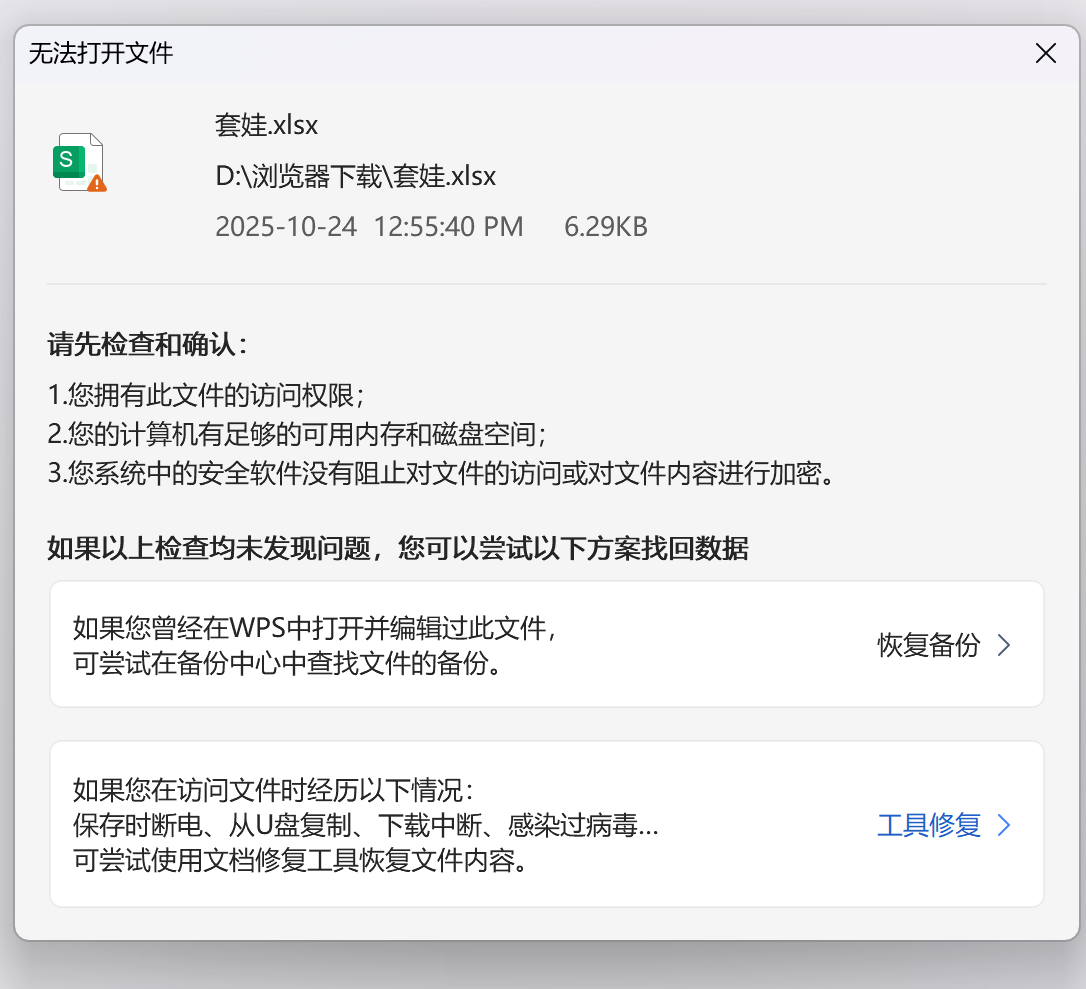Screen dimensions: 1086x989
Task: Close the 无法打开文件 dialog
Action: click(1045, 53)
